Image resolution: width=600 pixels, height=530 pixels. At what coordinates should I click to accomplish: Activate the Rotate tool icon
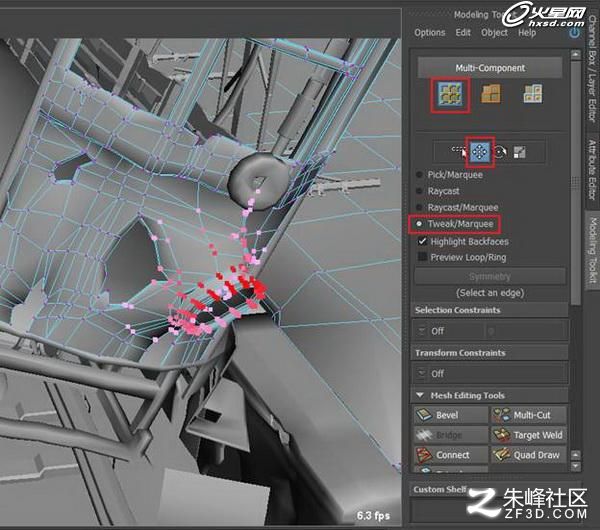(x=500, y=152)
